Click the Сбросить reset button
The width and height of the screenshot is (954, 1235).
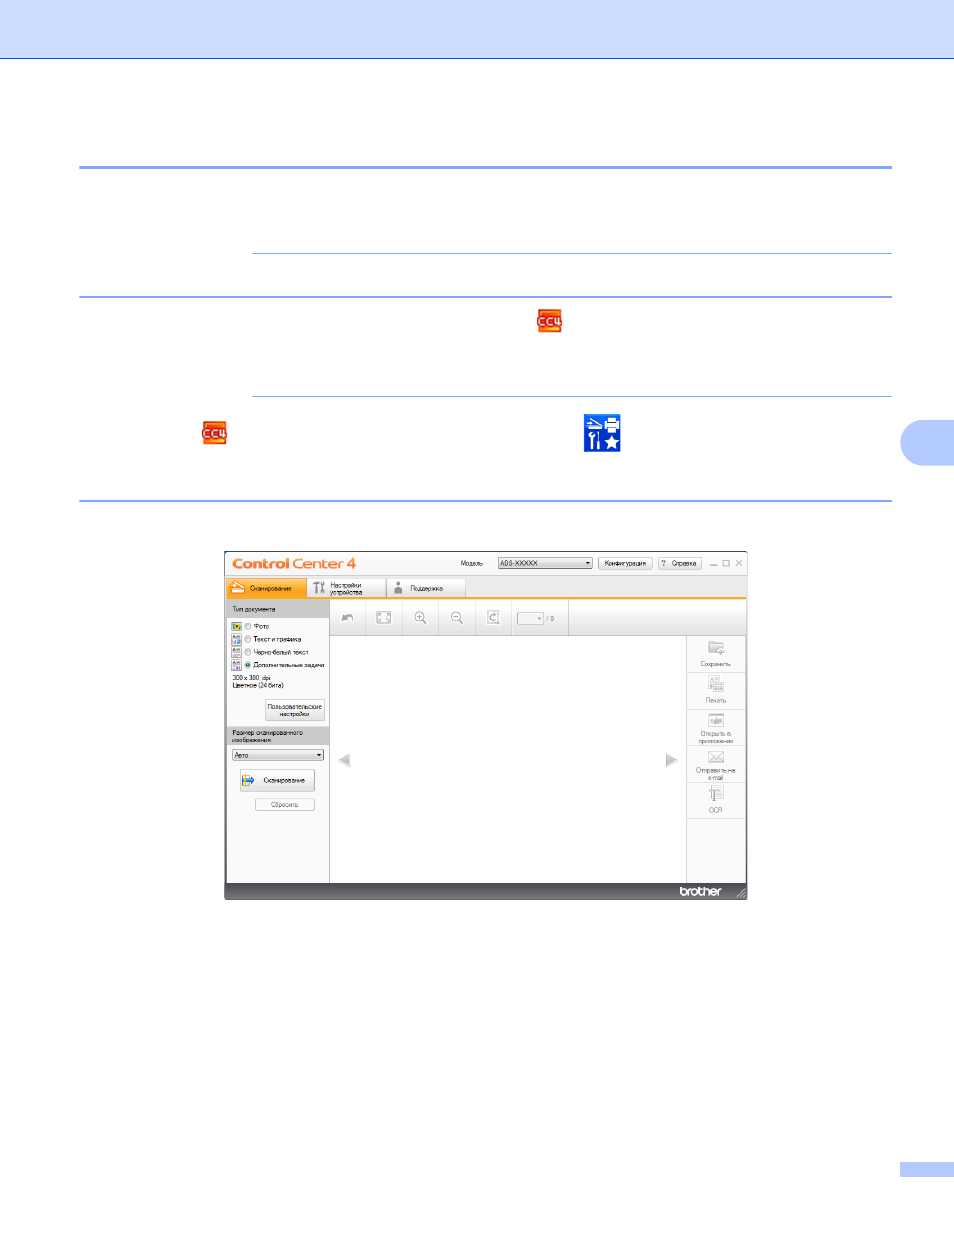(285, 804)
